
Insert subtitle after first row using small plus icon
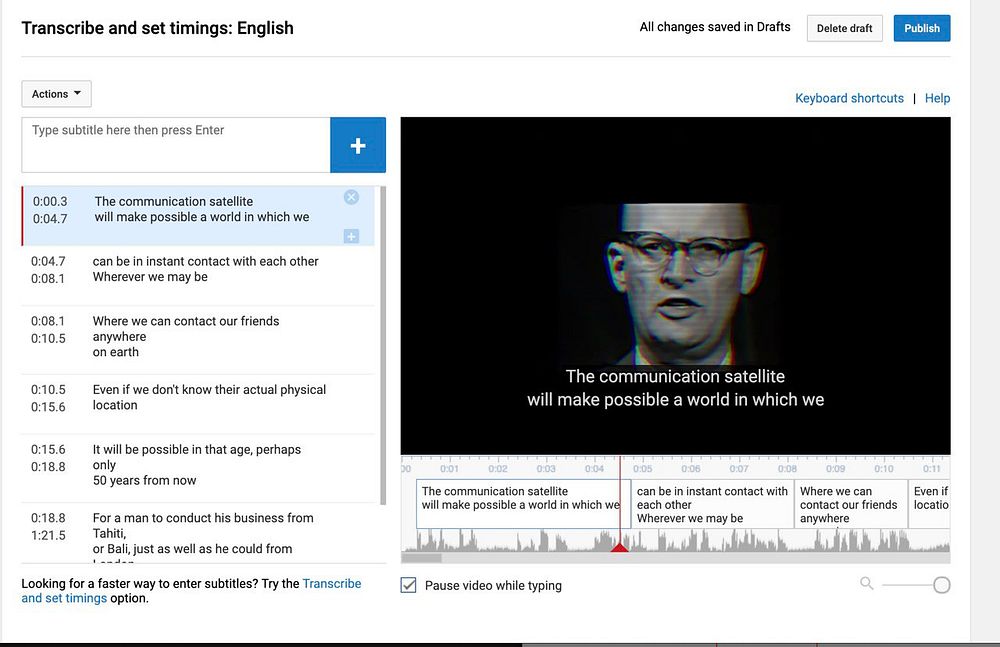tap(351, 236)
